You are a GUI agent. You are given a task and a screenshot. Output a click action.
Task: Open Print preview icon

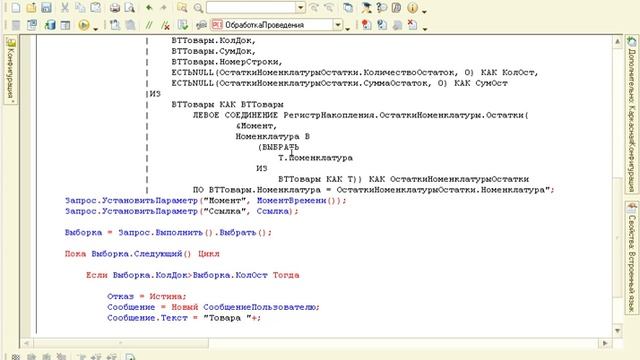pos(129,7)
